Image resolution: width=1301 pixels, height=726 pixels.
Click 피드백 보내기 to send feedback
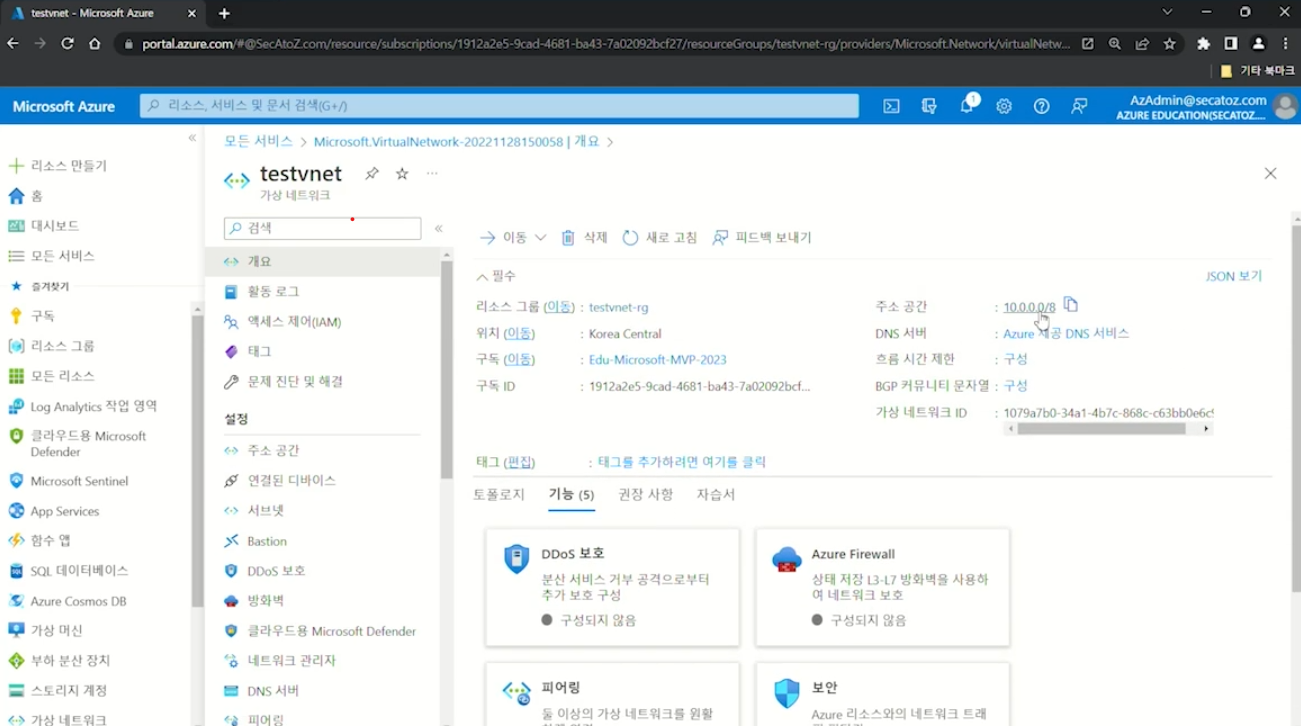(762, 238)
